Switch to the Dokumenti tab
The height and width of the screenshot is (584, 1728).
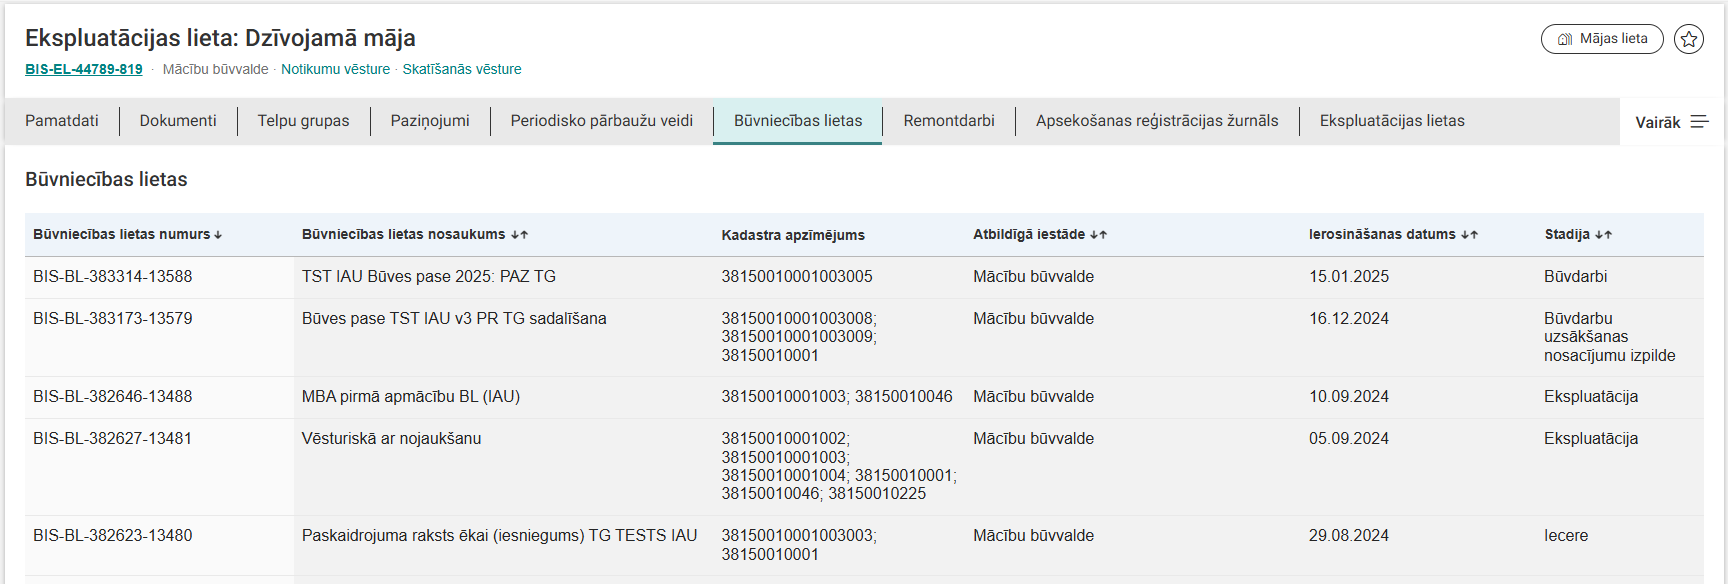click(x=178, y=121)
